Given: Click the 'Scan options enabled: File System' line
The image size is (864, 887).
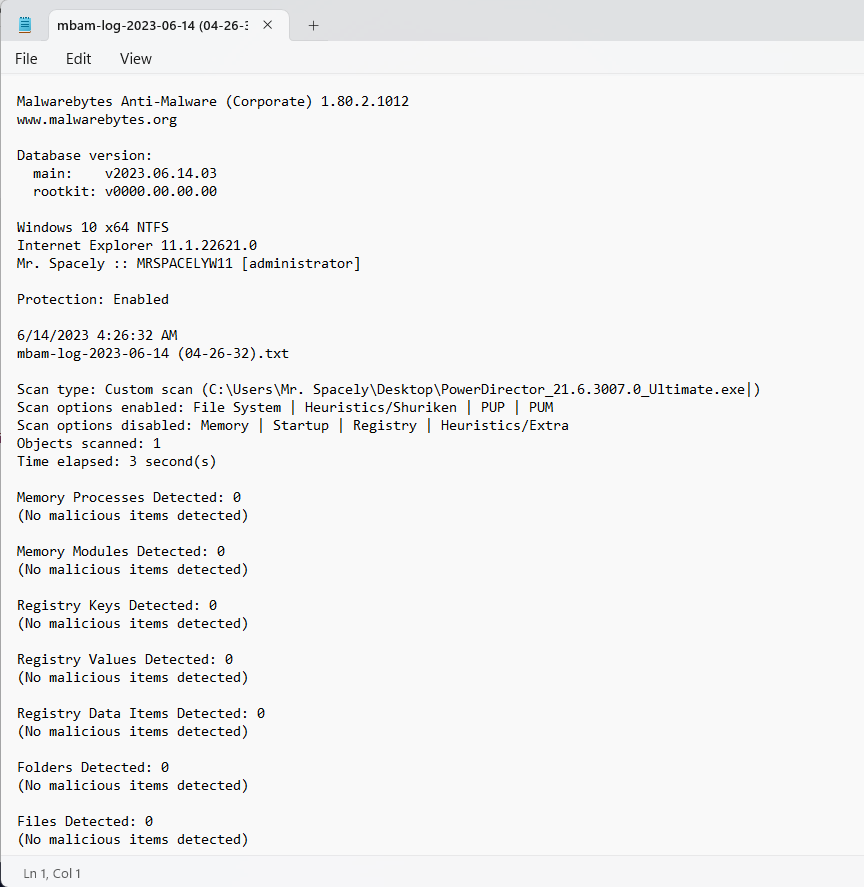Looking at the screenshot, I should (285, 407).
